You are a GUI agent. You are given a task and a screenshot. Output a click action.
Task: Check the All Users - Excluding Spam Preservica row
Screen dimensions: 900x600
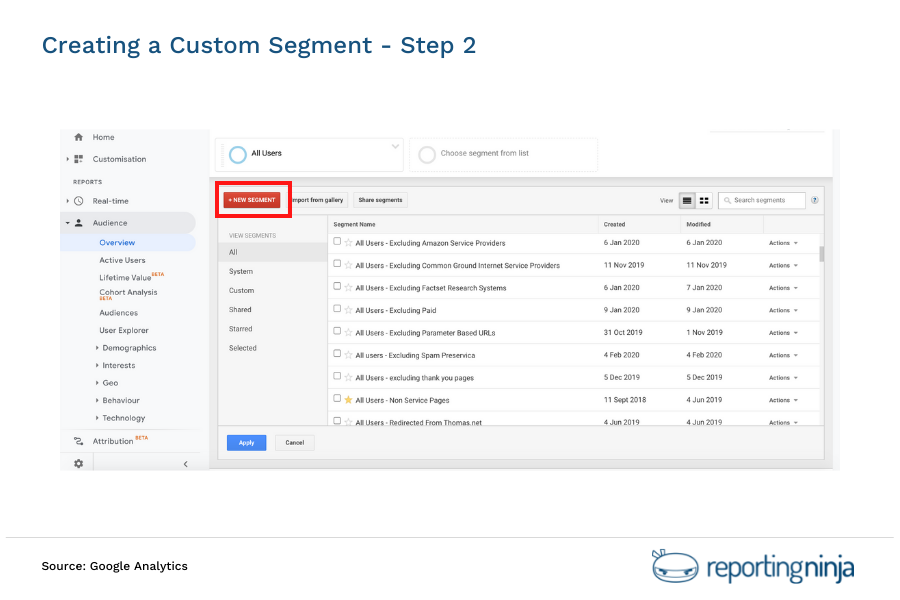(x=338, y=355)
